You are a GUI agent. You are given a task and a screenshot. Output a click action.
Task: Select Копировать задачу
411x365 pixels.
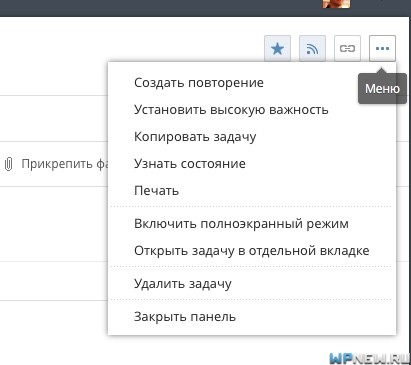tap(195, 137)
